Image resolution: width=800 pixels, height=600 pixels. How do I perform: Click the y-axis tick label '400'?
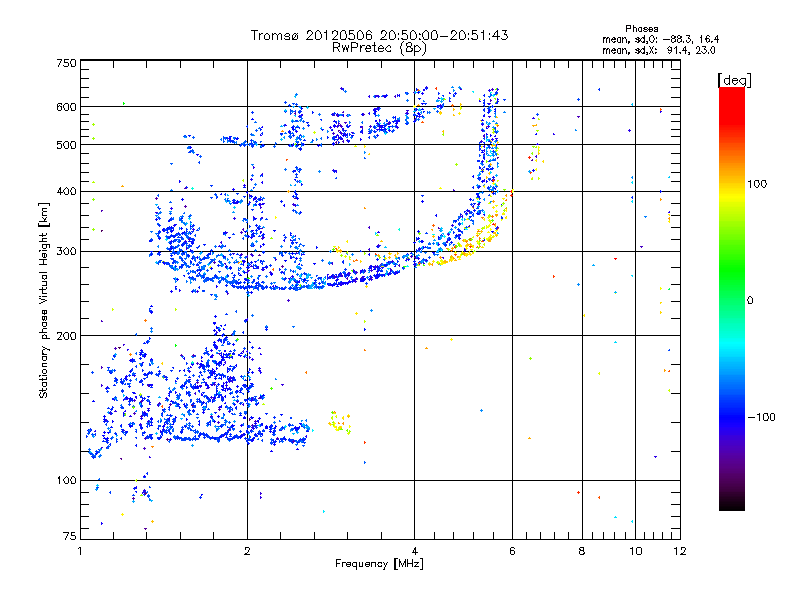tap(66, 191)
